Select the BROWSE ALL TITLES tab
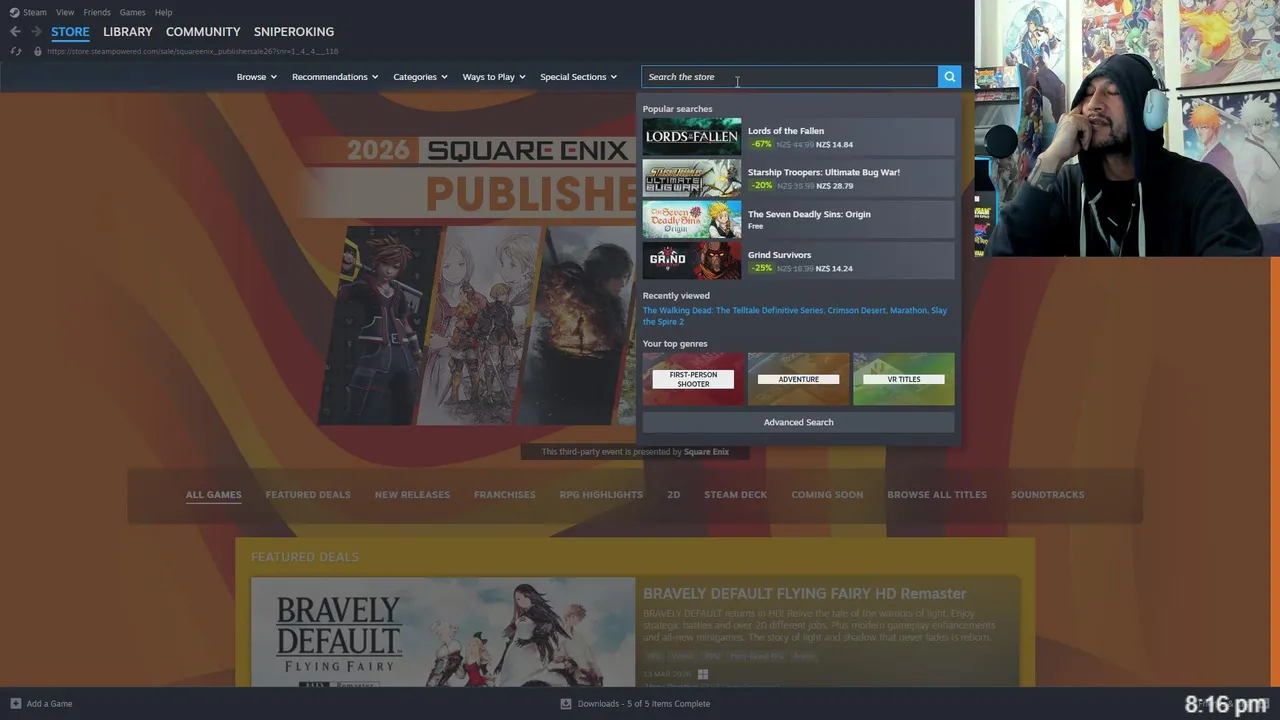 point(937,494)
